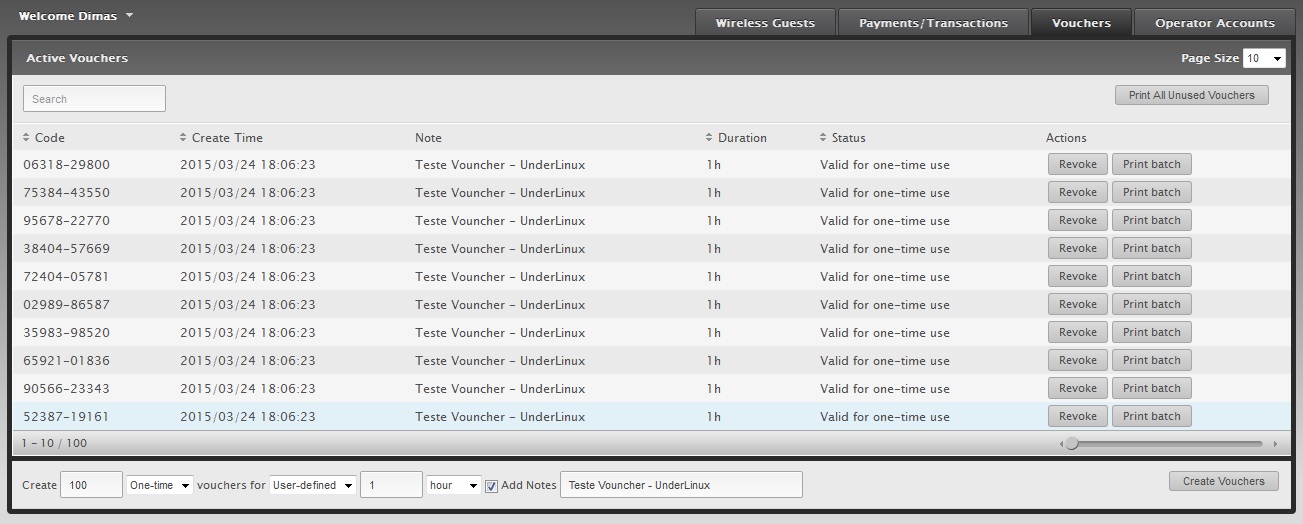The height and width of the screenshot is (524, 1303).
Task: Open the Welcome Dimas user menu arrow
Action: tap(130, 15)
